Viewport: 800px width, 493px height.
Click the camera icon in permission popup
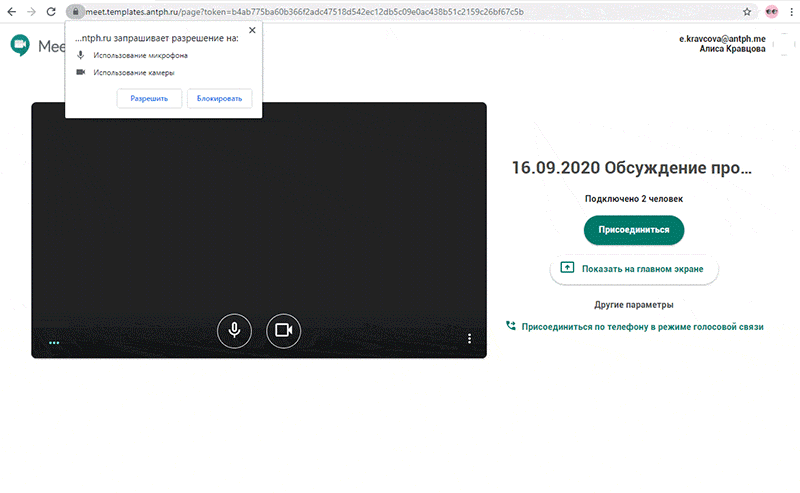(x=81, y=72)
